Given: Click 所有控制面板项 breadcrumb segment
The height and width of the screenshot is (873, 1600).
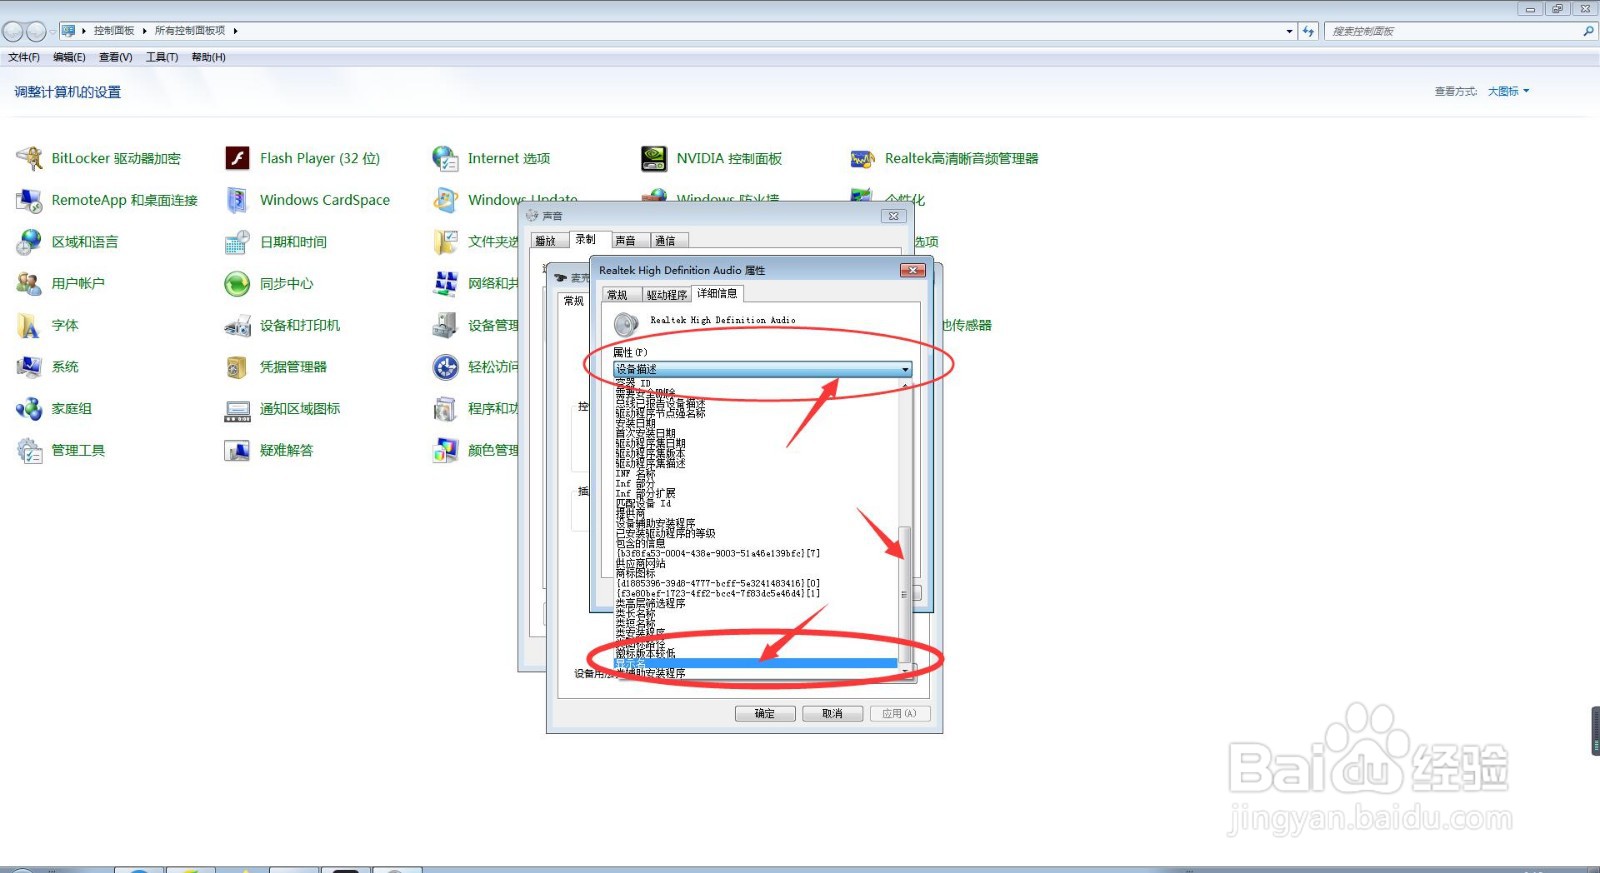Looking at the screenshot, I should (x=190, y=31).
